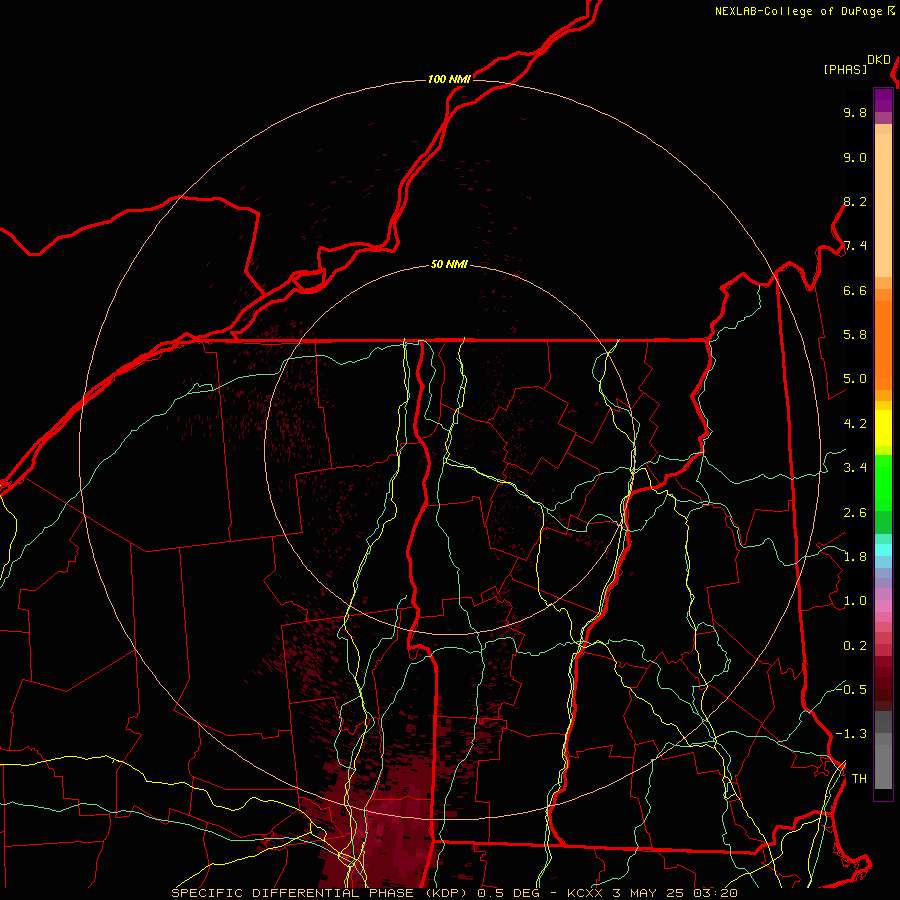
Task: Click the bright green color bar segment
Action: 883,482
